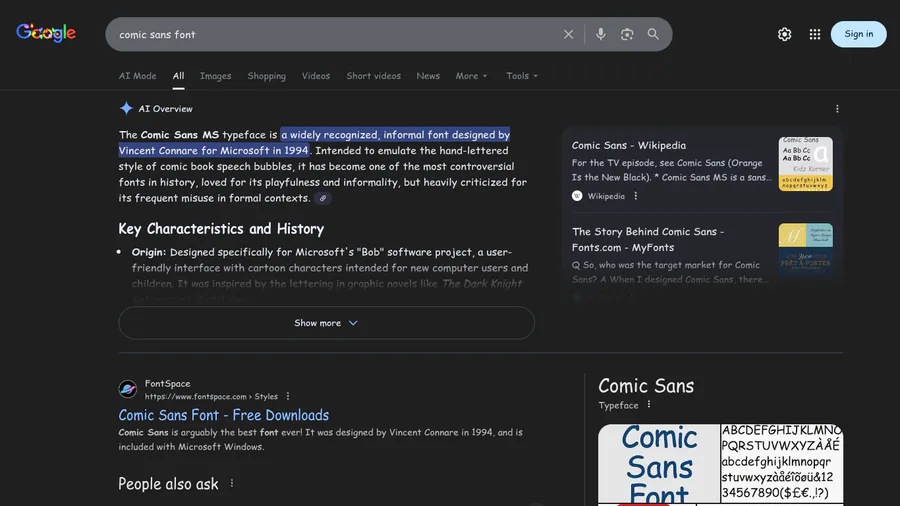900x506 pixels.
Task: Click the Sign in button
Action: coord(858,34)
